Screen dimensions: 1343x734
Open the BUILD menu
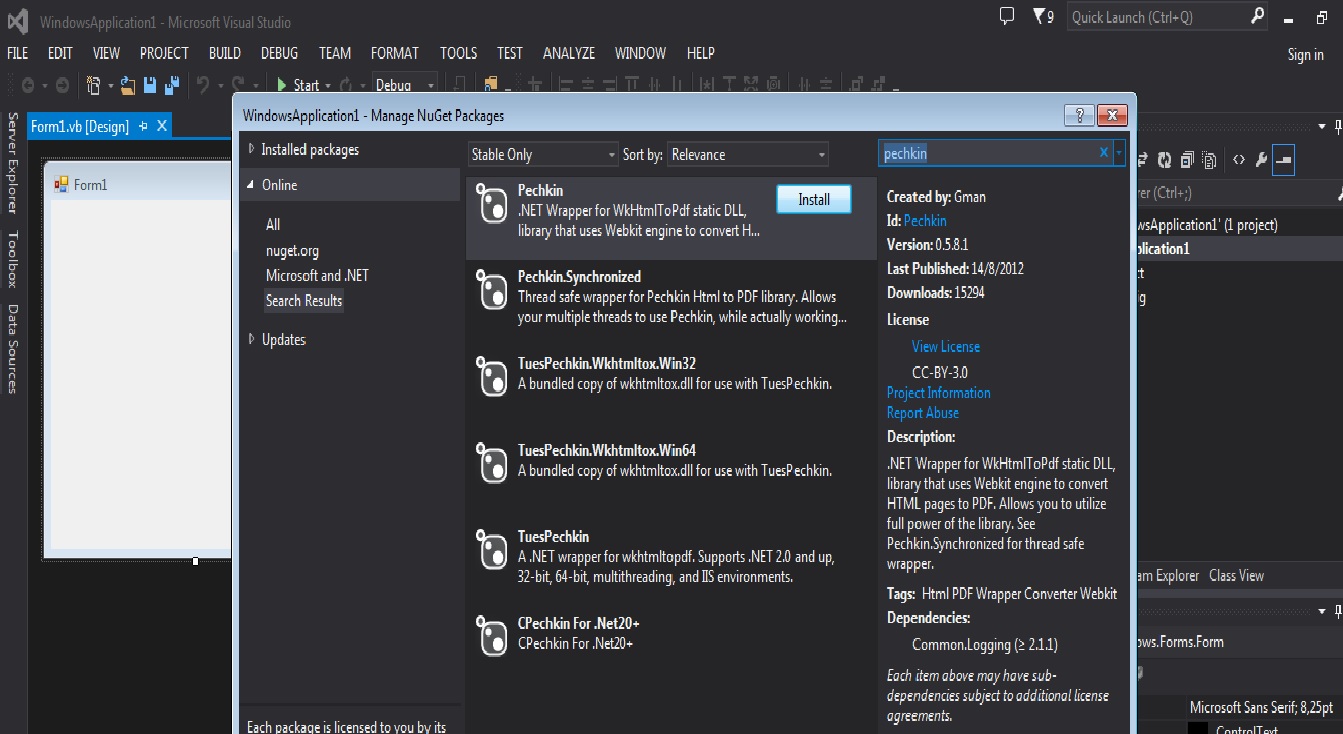(225, 53)
